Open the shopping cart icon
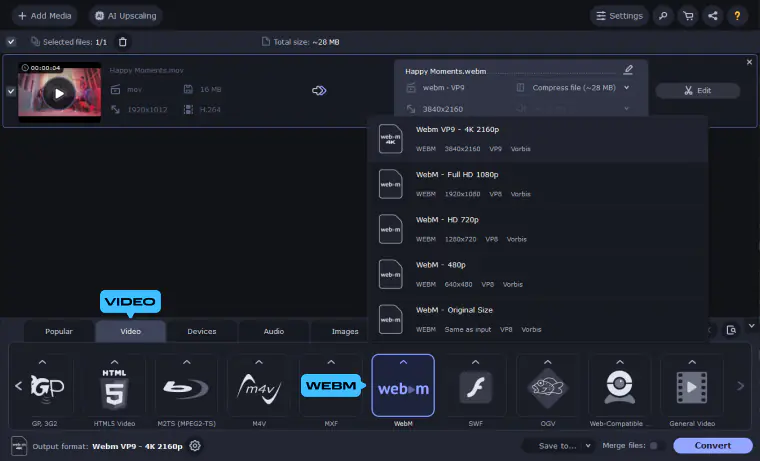Screen dimensions: 760x461 coord(688,16)
